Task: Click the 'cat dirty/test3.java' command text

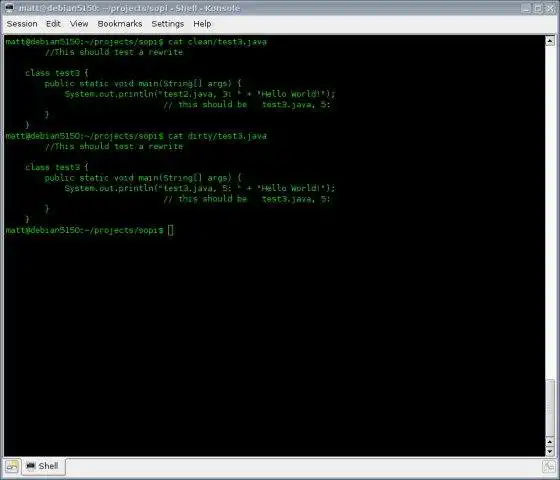Action: 217,136
